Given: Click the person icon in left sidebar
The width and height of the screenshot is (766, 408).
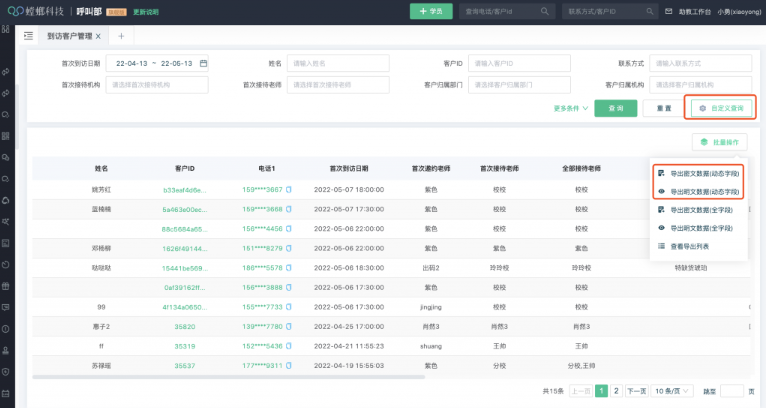Looking at the screenshot, I should [x=6, y=350].
